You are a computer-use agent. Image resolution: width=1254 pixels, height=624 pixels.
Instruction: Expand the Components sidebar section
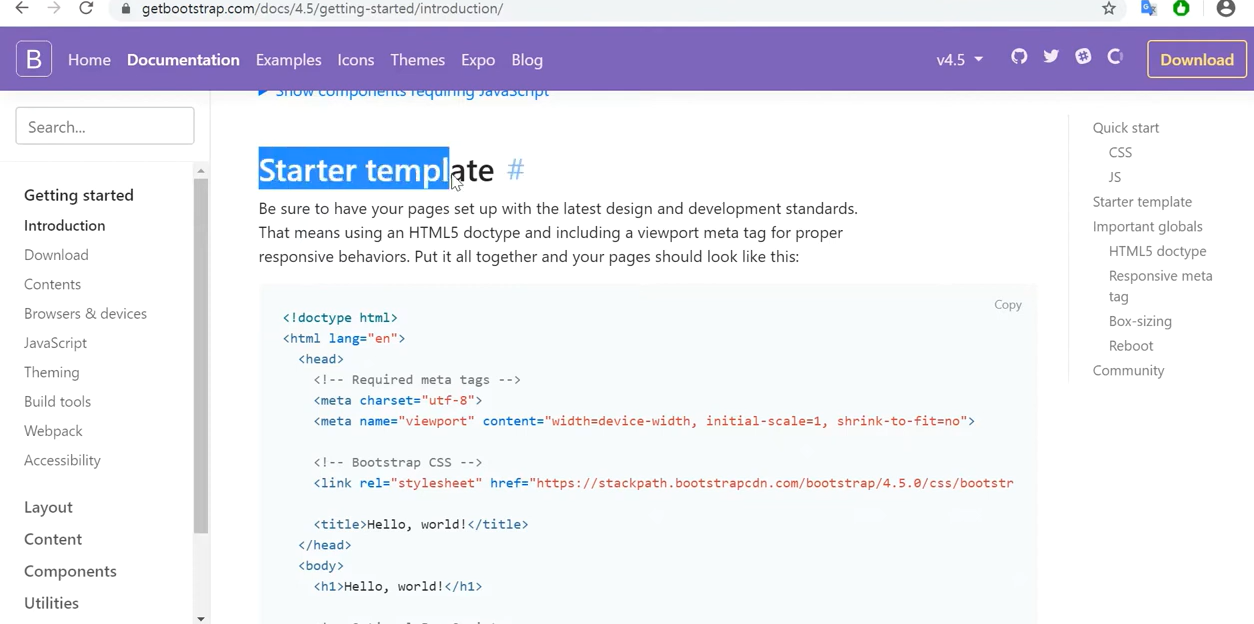[x=70, y=571]
